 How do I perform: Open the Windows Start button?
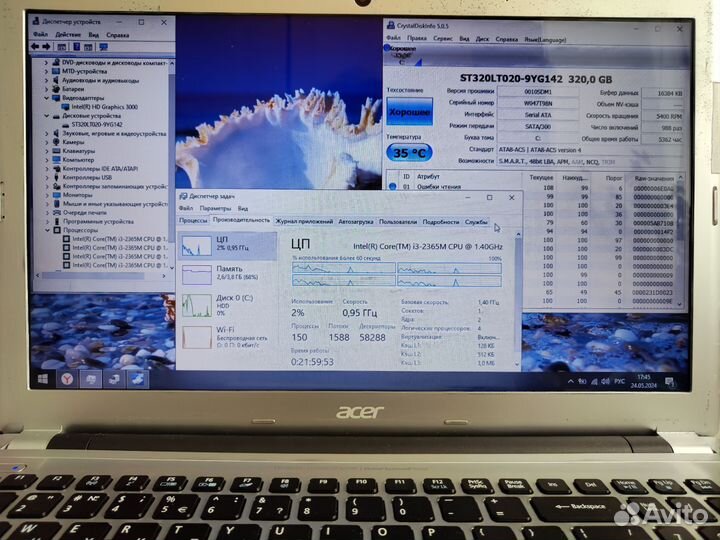click(x=43, y=379)
